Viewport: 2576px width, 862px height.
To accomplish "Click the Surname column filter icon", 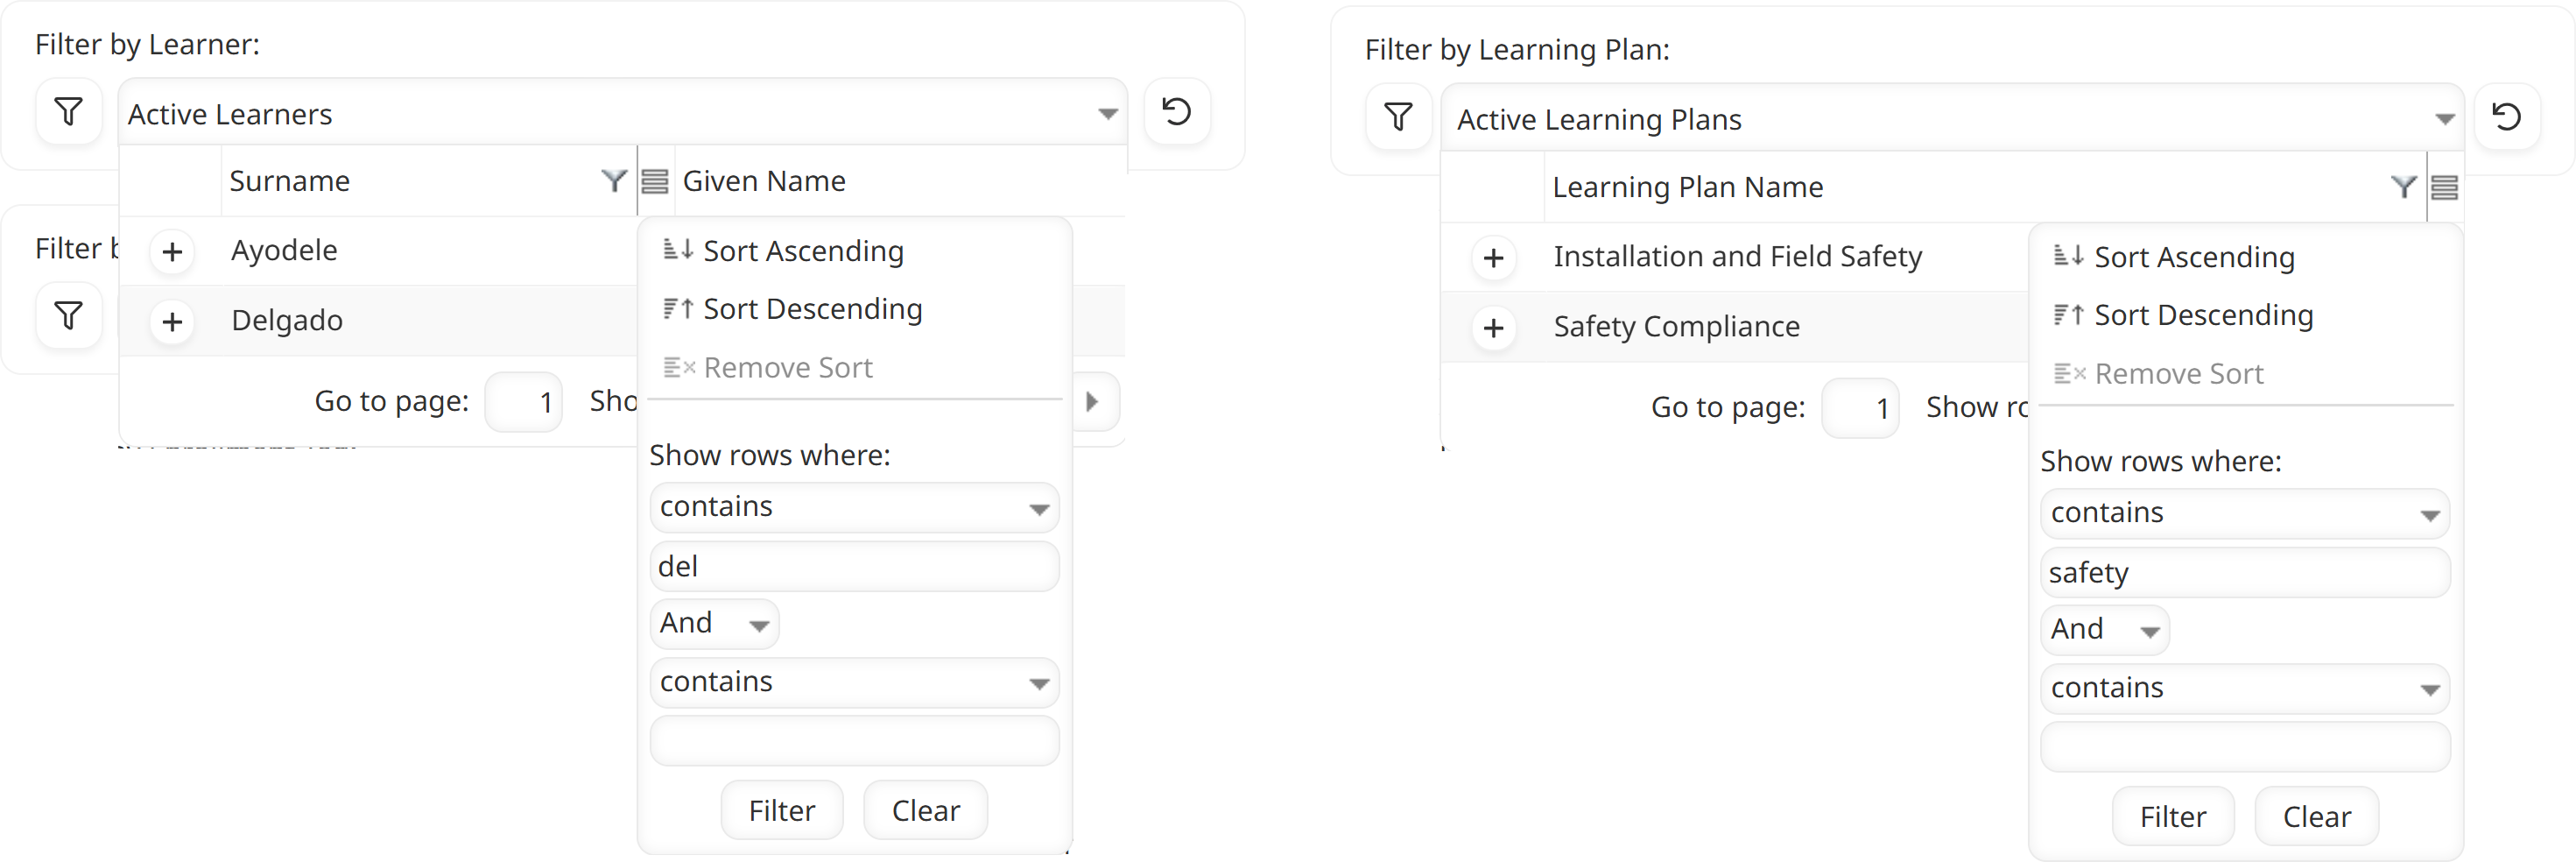I will (613, 181).
